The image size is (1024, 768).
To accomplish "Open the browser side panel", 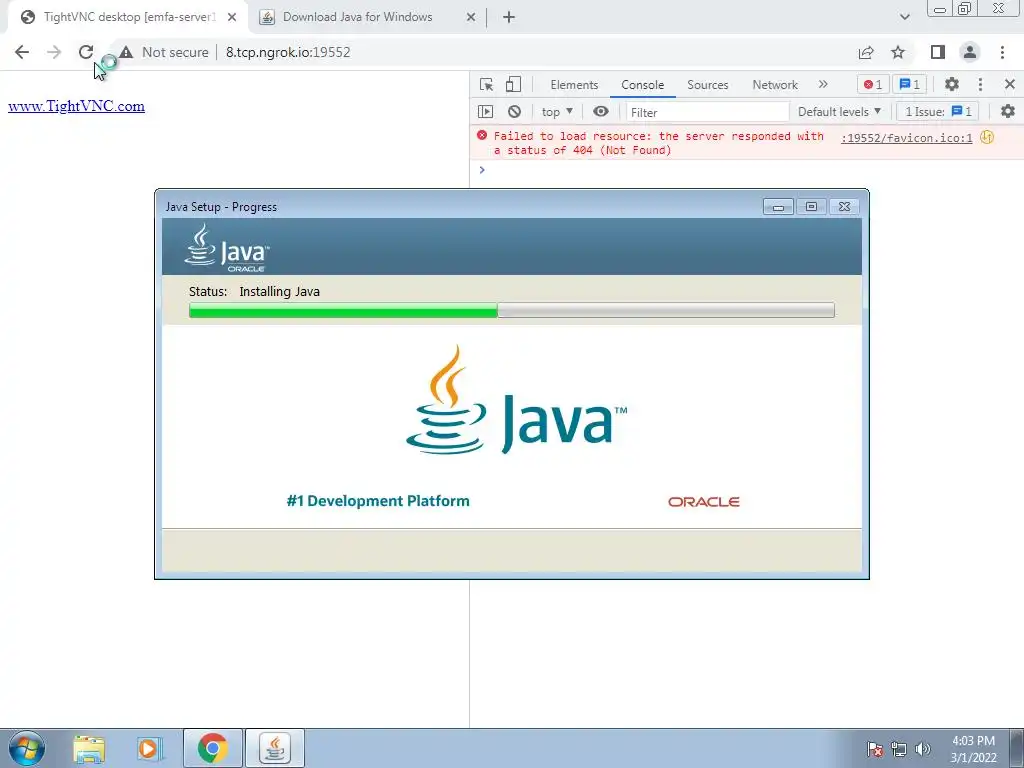I will click(x=938, y=52).
